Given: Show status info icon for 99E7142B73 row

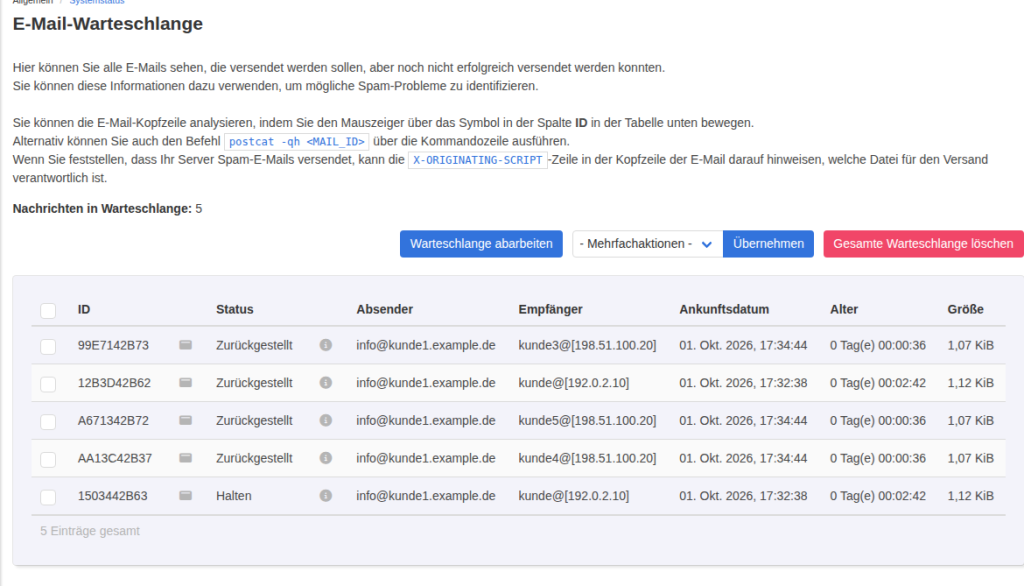Looking at the screenshot, I should 326,345.
